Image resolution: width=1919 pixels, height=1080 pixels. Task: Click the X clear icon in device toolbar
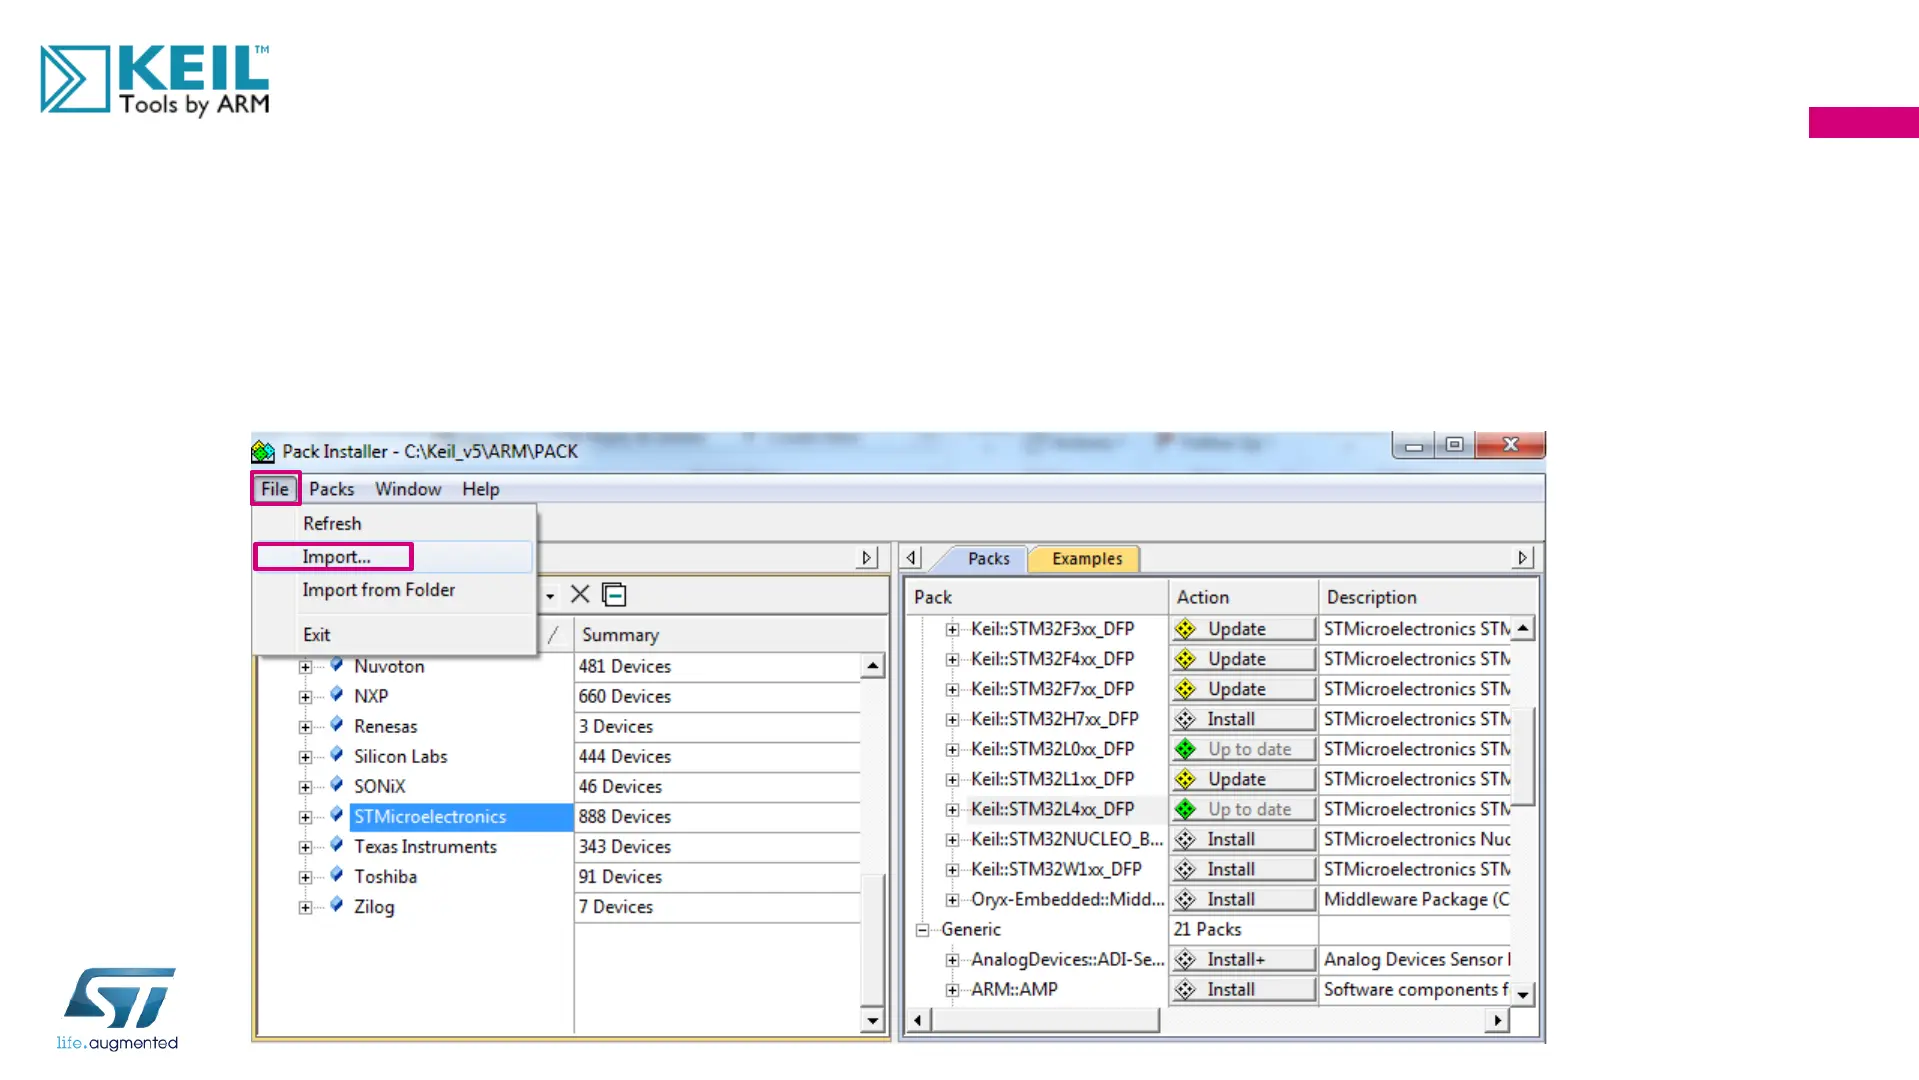[x=580, y=595]
